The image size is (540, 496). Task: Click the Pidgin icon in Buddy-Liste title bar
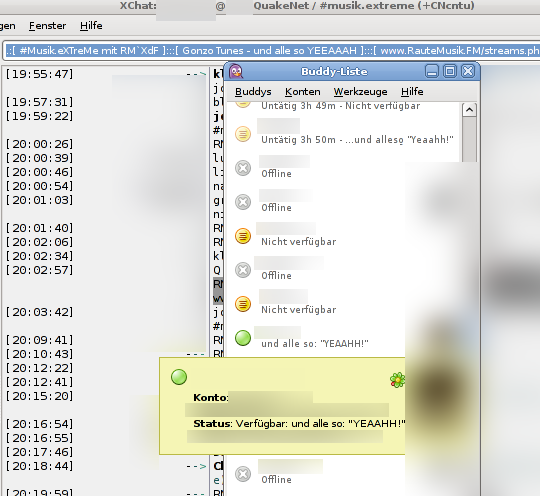(x=236, y=72)
